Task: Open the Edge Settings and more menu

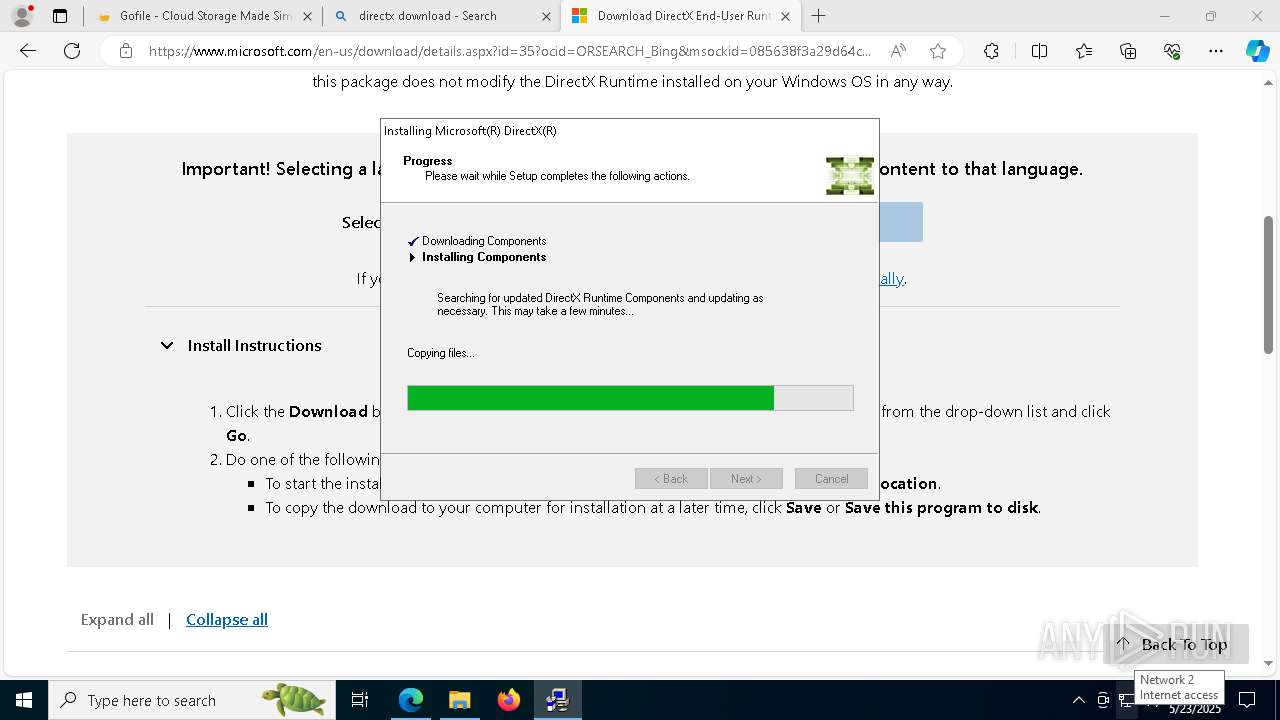Action: [1216, 51]
